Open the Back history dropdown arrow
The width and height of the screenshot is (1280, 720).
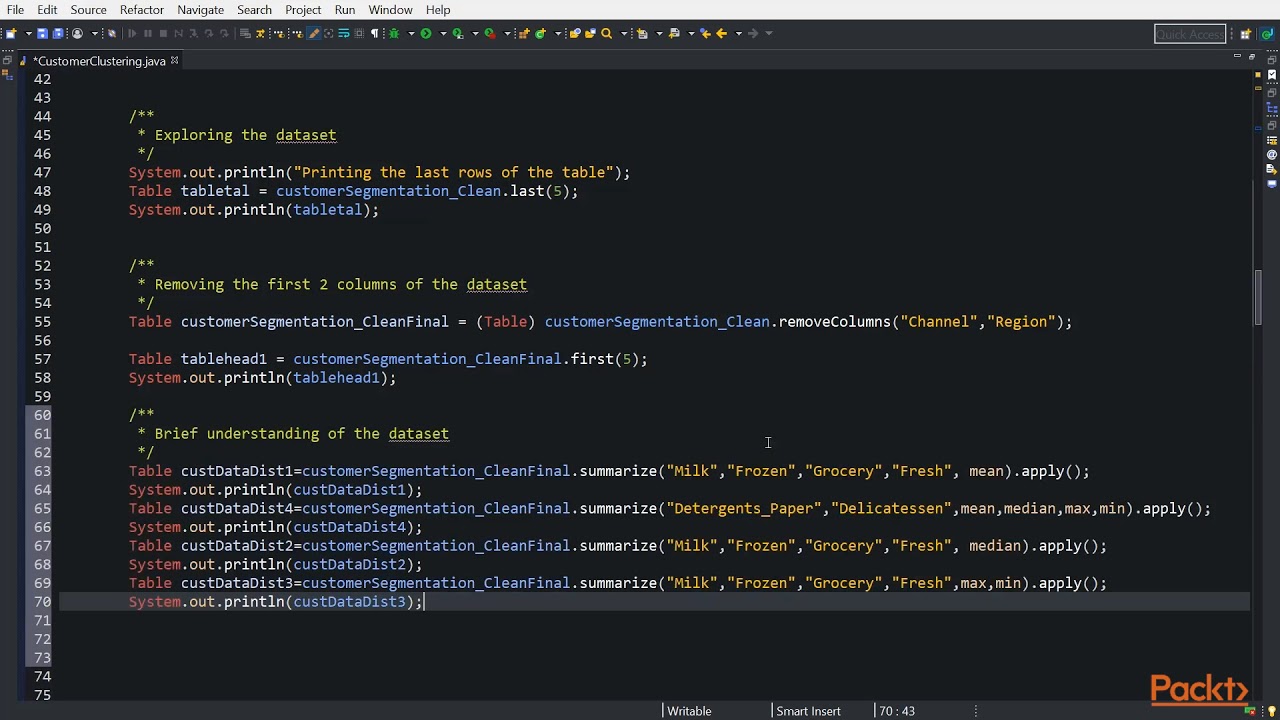pyautogui.click(x=738, y=33)
